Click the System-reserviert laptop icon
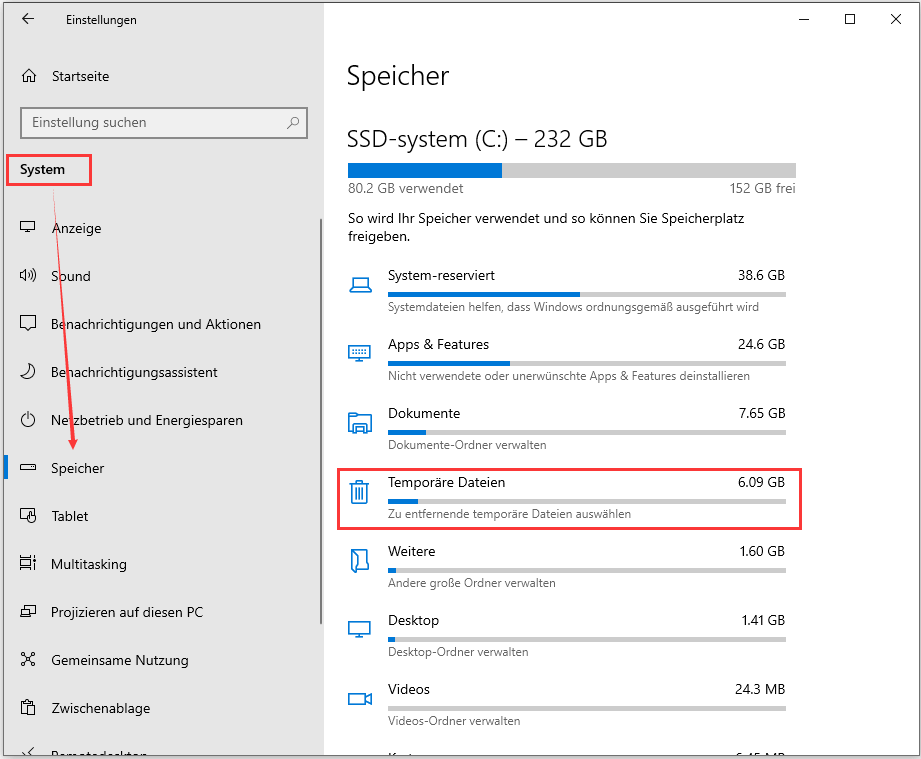 (x=360, y=285)
